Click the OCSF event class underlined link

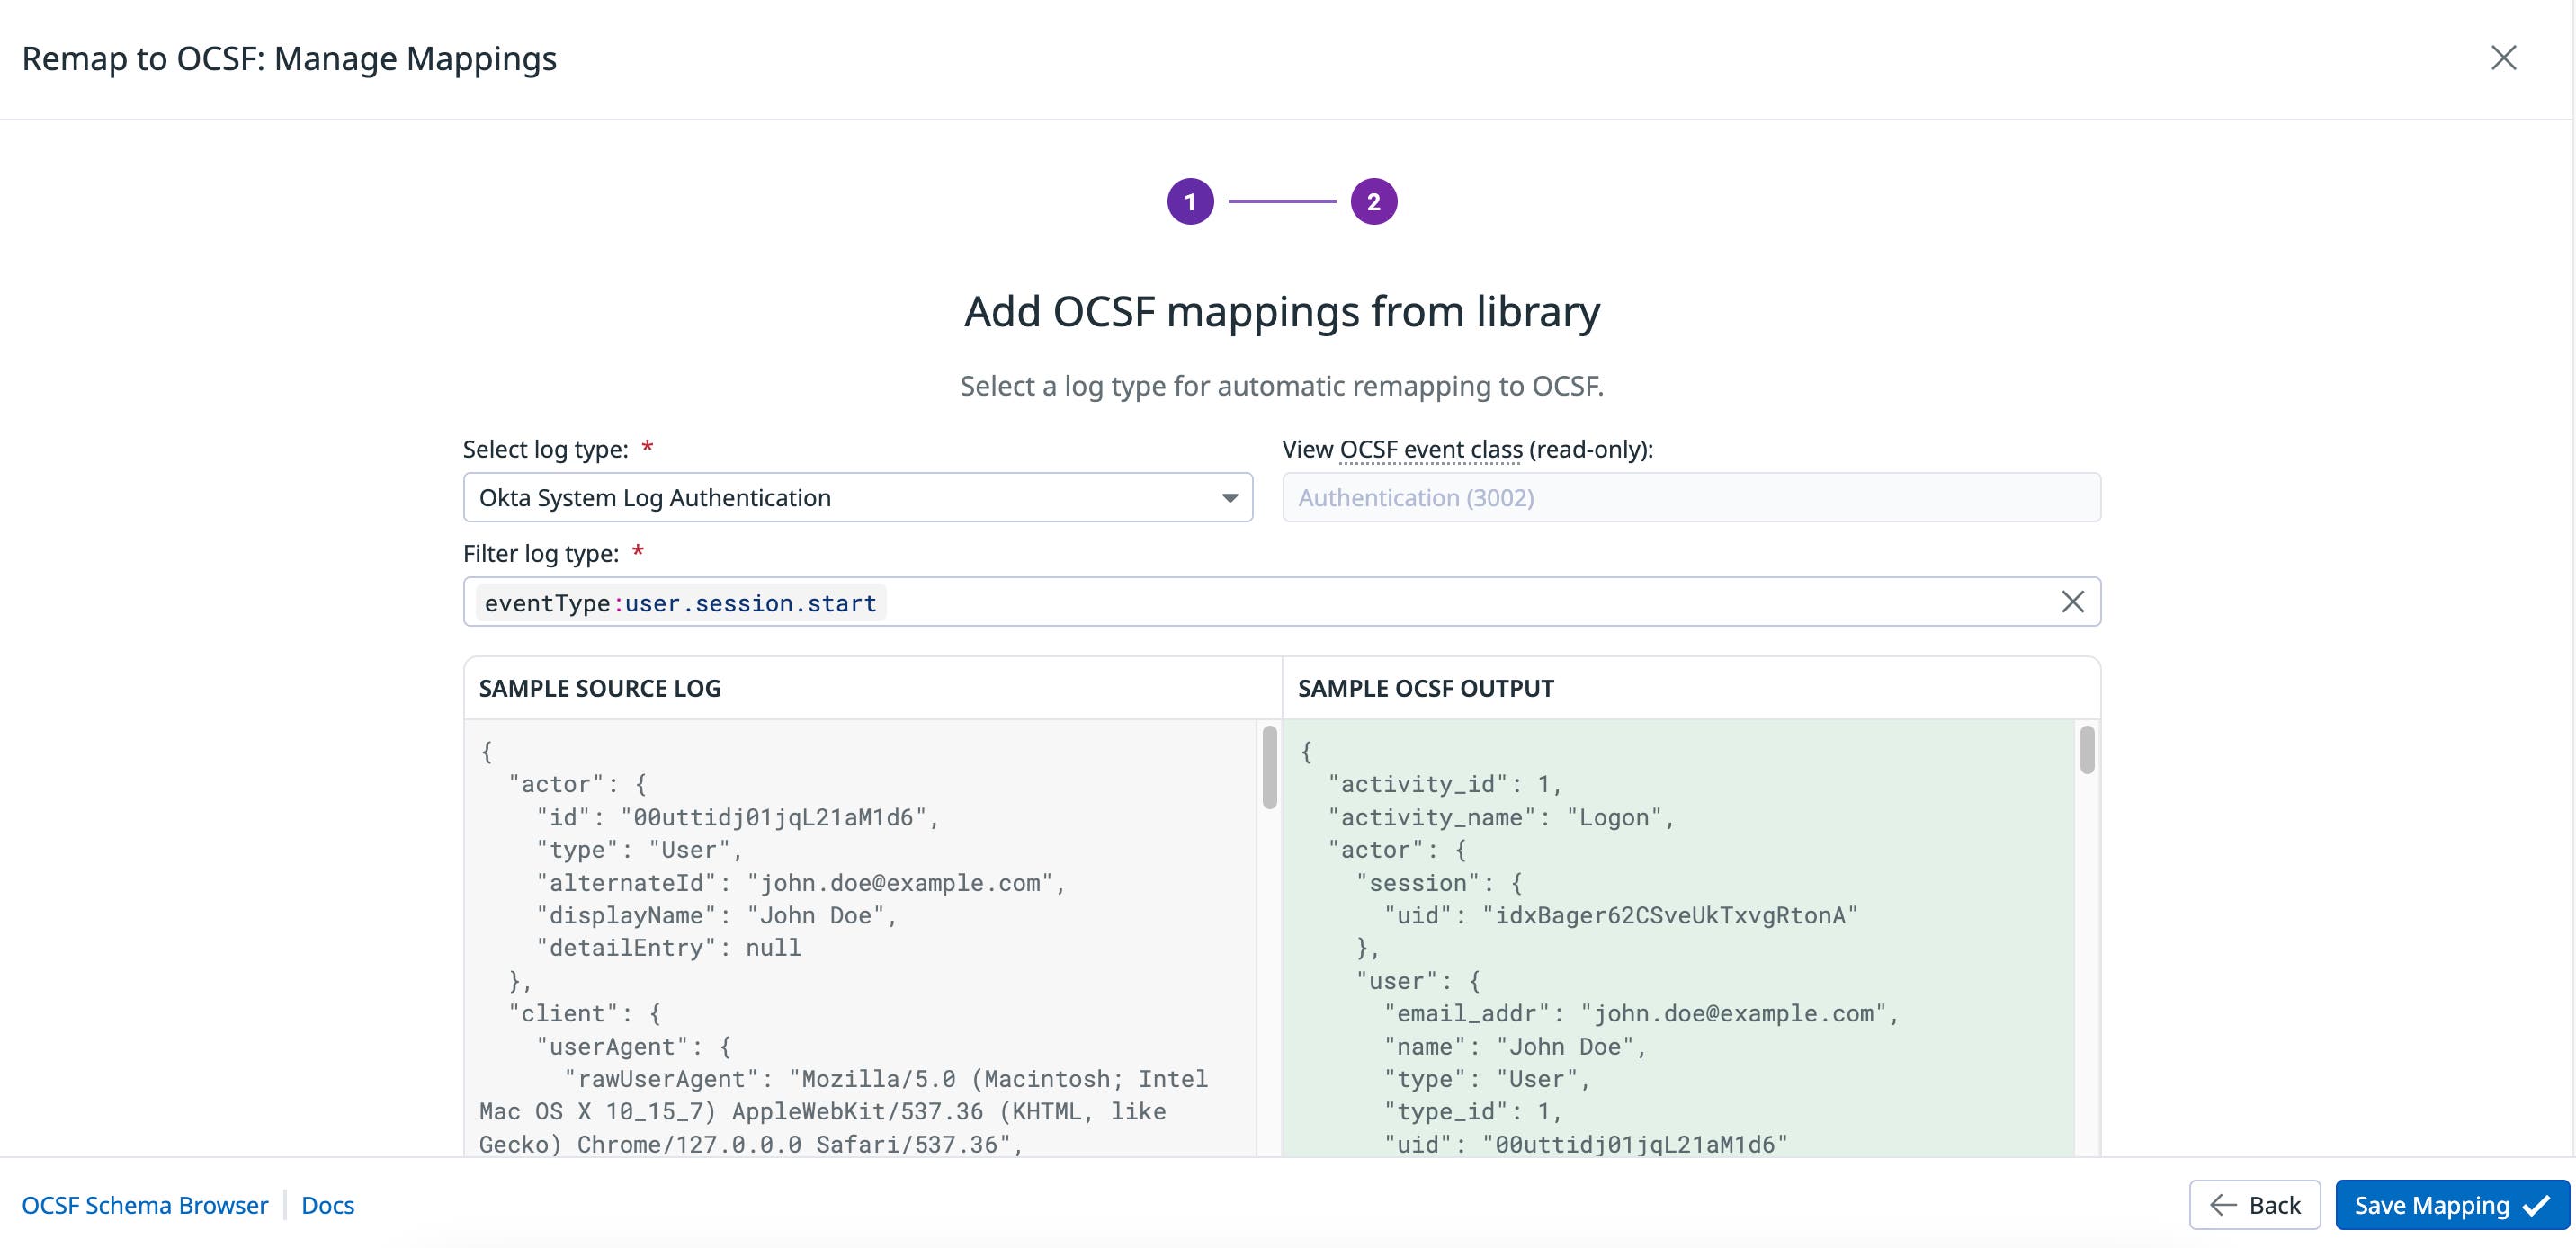[x=1429, y=449]
